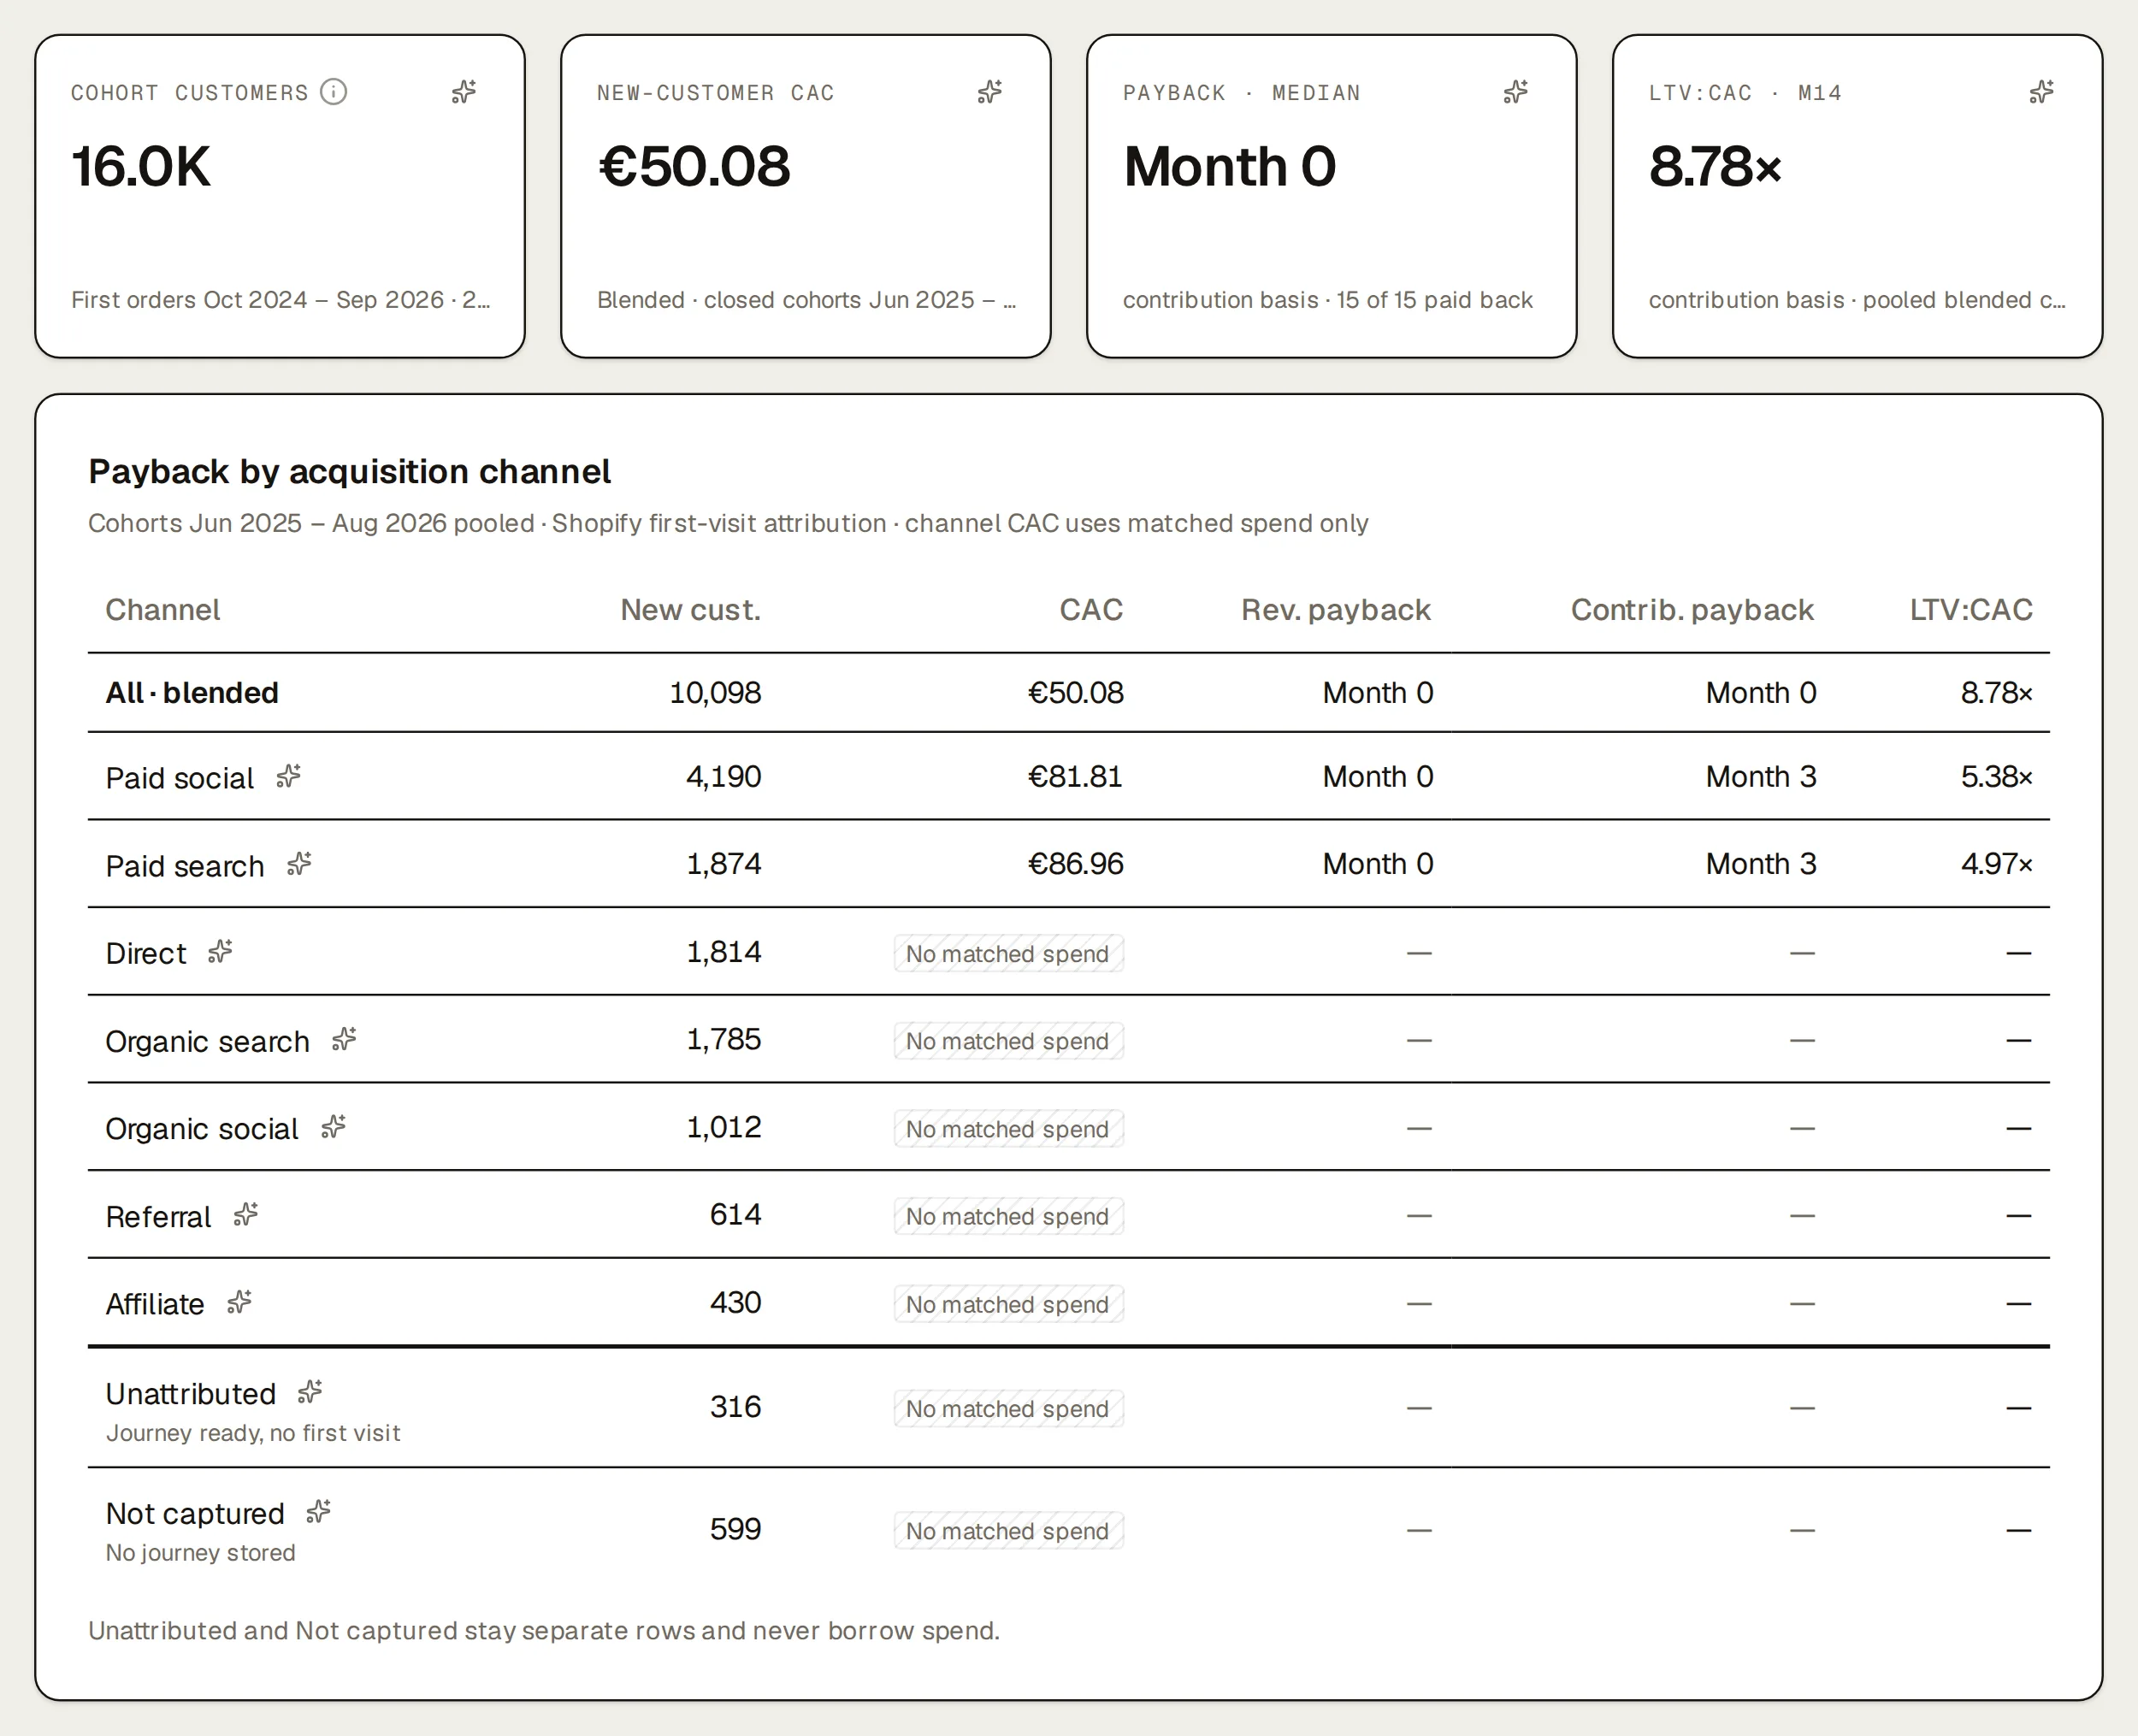Screen dimensions: 2138x1736
Task: Click the Journey ready, no first visit note
Action: click(253, 1433)
